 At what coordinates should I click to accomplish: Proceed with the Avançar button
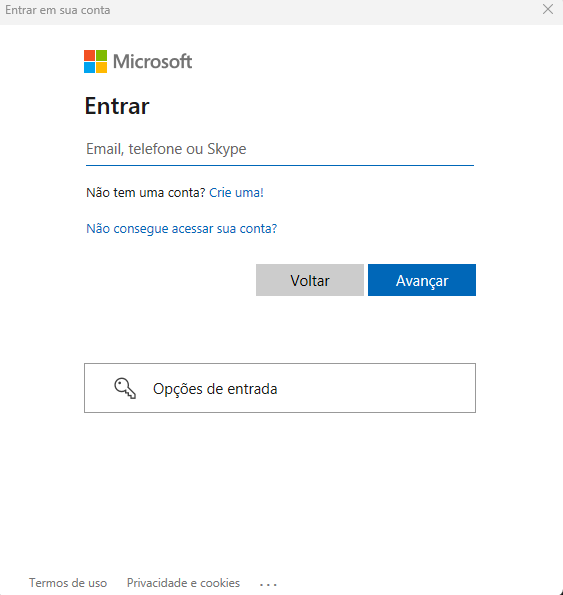422,280
